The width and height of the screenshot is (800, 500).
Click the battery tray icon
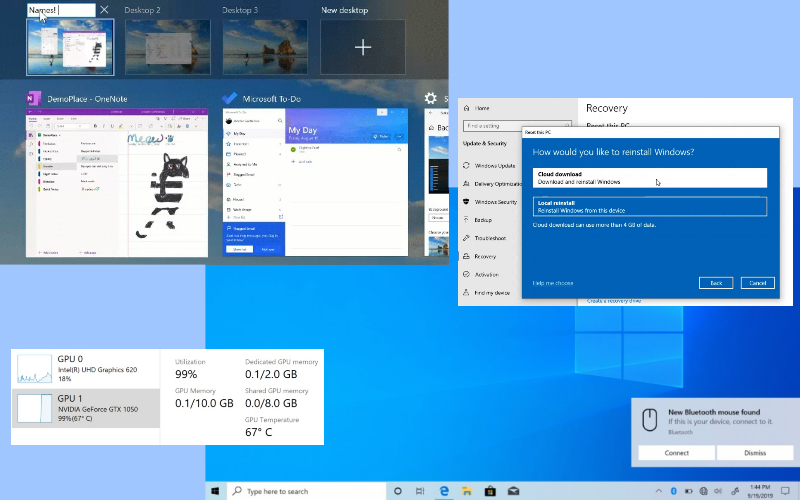pos(688,491)
